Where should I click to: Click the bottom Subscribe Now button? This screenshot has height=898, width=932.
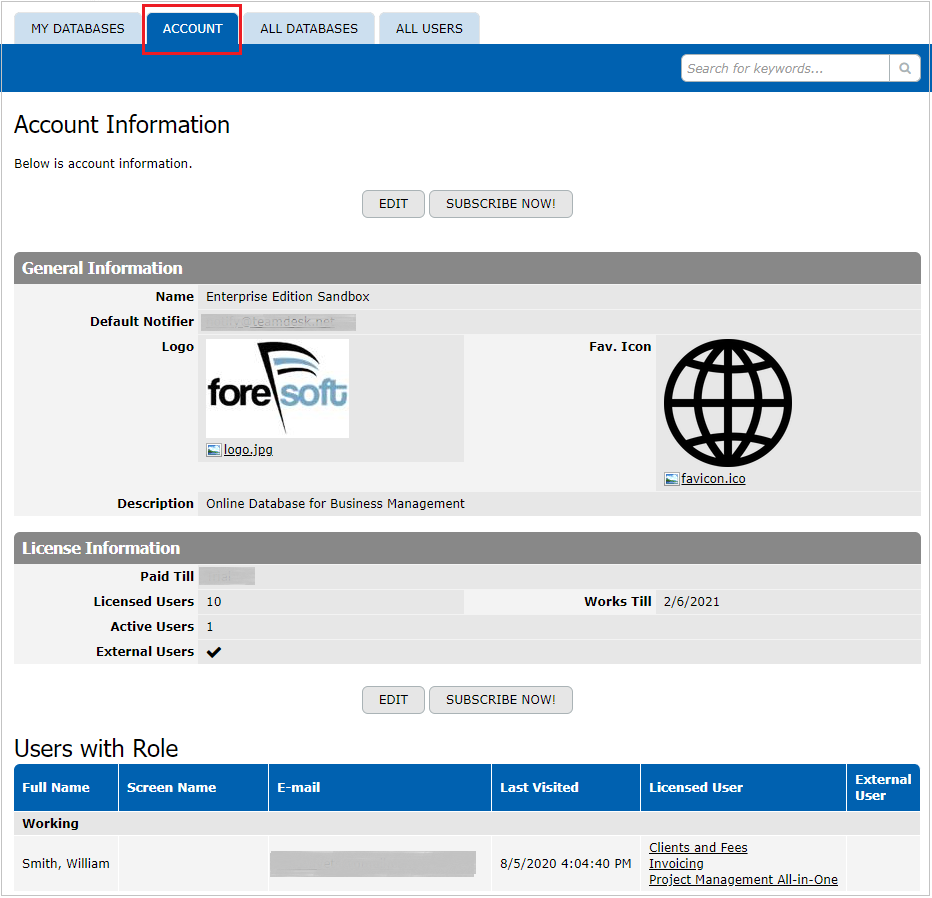point(501,700)
